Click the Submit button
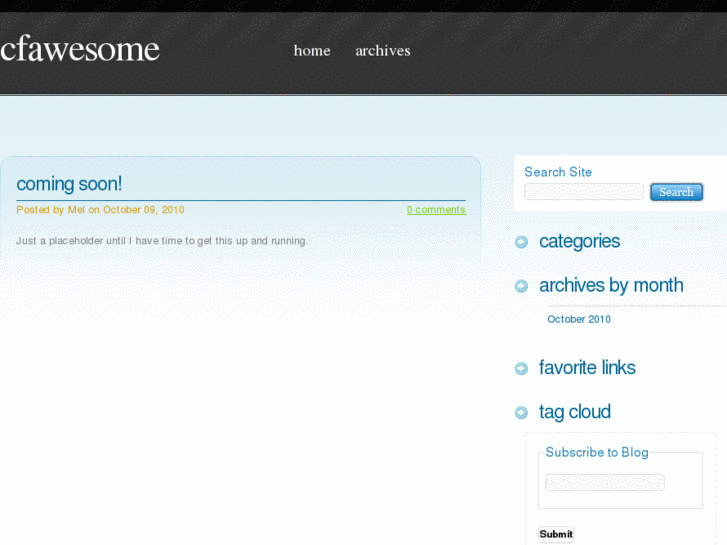727x545 pixels. tap(556, 534)
